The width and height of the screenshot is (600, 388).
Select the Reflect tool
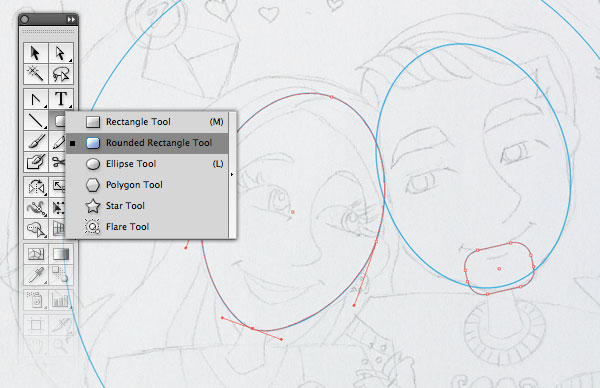(36, 187)
